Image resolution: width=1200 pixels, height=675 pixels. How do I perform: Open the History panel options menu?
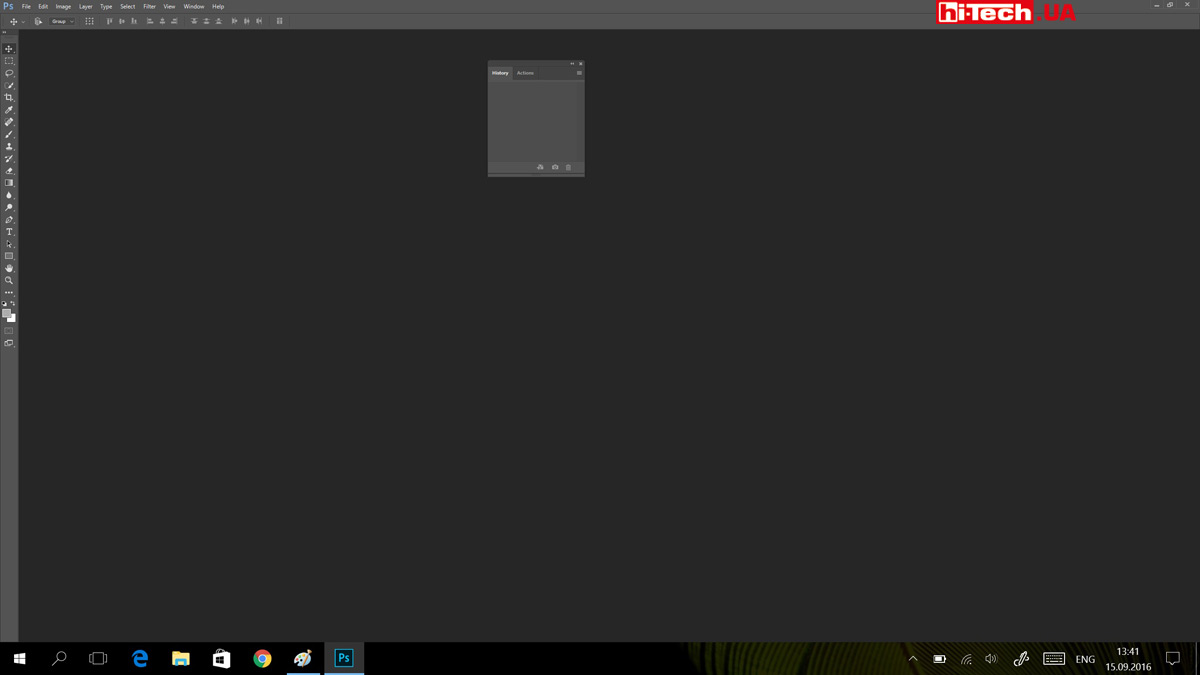(x=579, y=73)
